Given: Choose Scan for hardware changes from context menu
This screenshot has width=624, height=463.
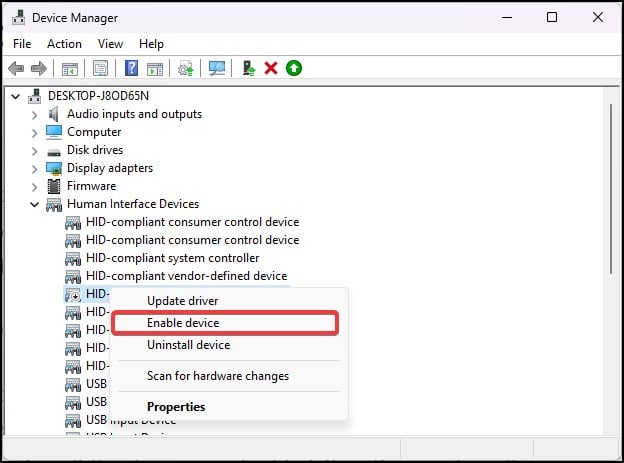Looking at the screenshot, I should pyautogui.click(x=228, y=376).
